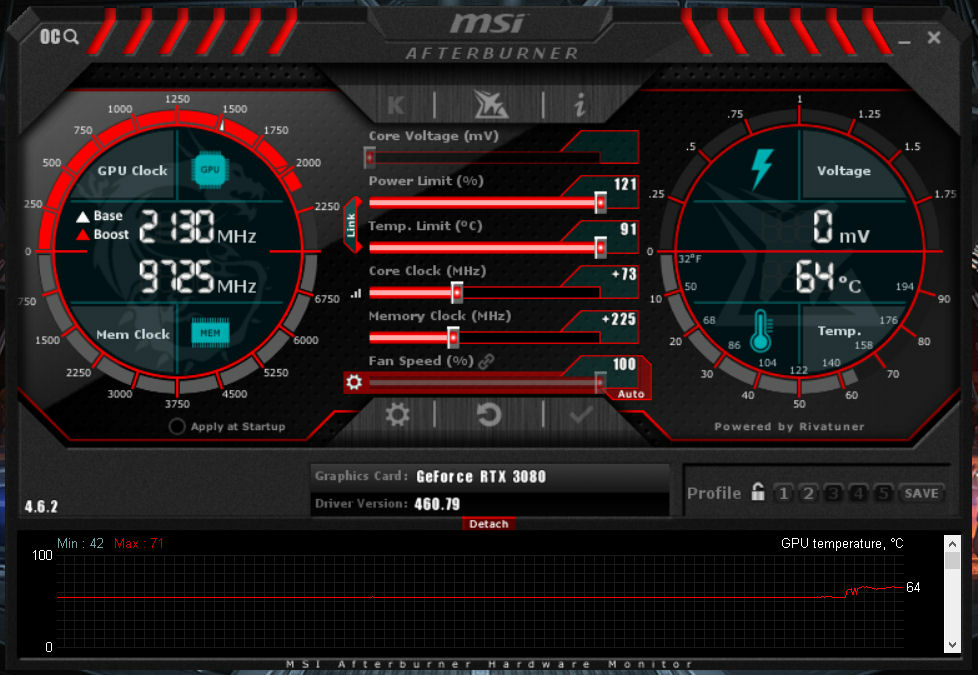Click the profile lock icon
Screen dimensions: 978x675
[x=758, y=492]
